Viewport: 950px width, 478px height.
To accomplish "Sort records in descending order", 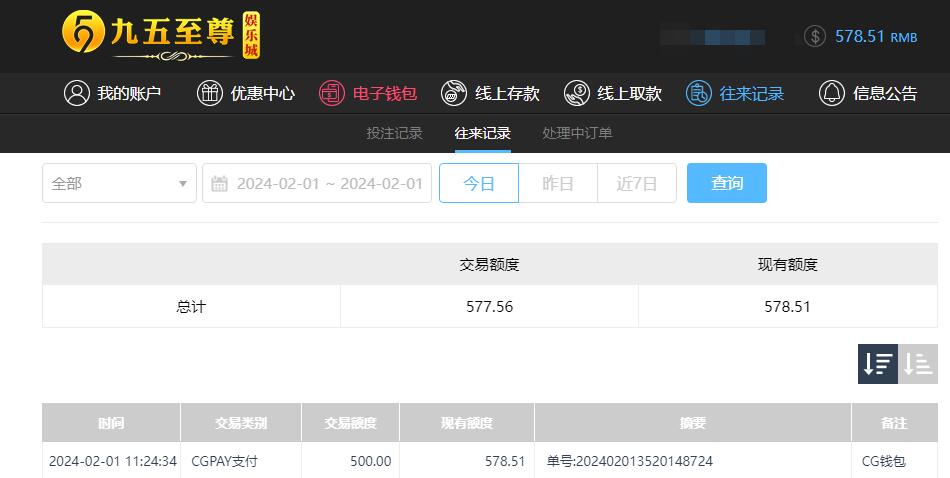I will point(878,363).
